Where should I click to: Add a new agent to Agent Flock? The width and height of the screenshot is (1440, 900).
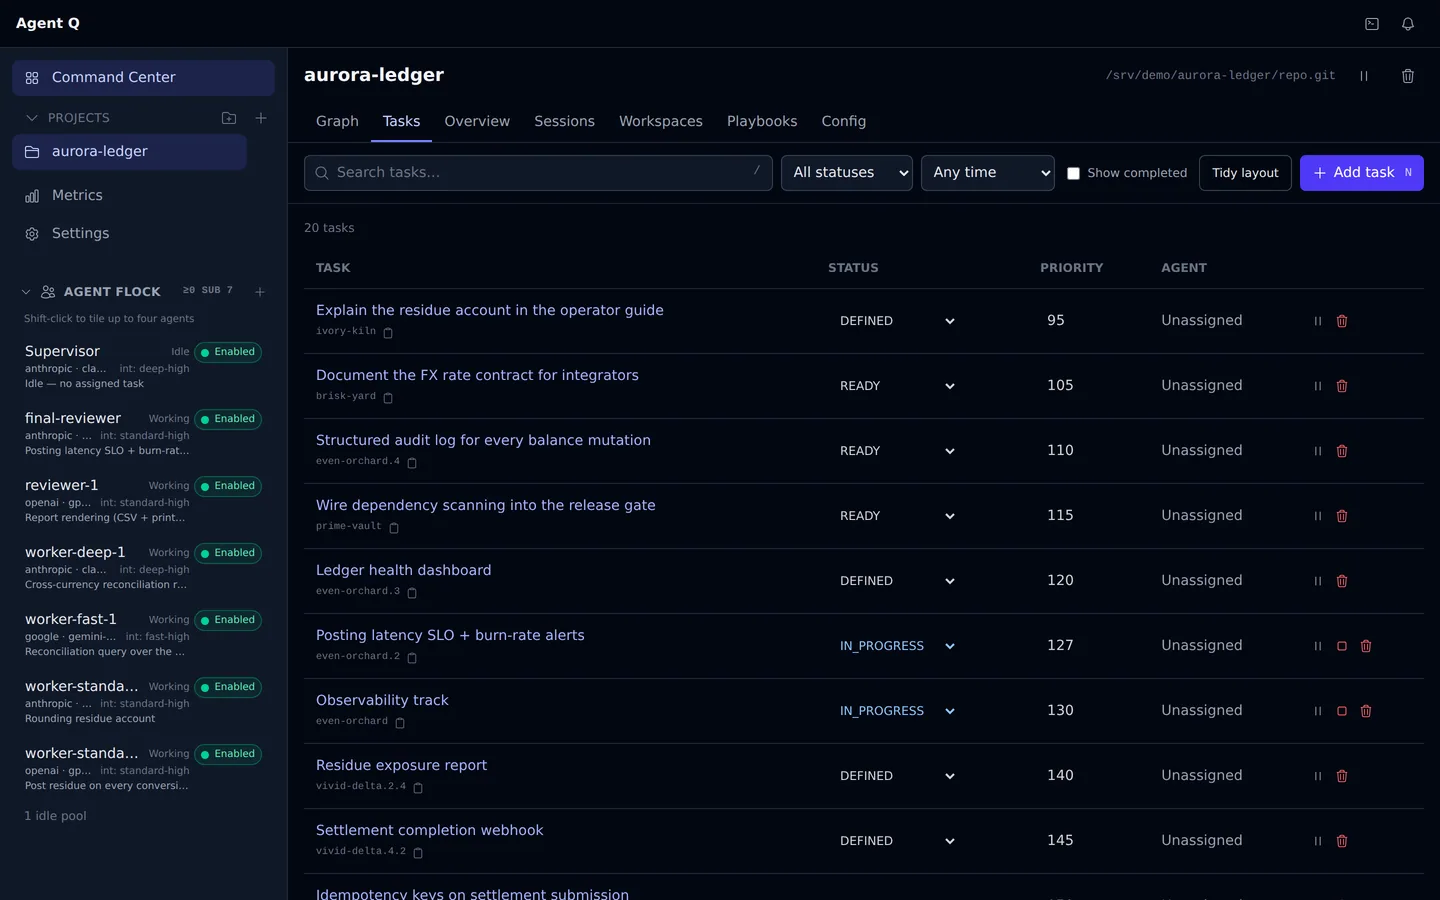260,292
